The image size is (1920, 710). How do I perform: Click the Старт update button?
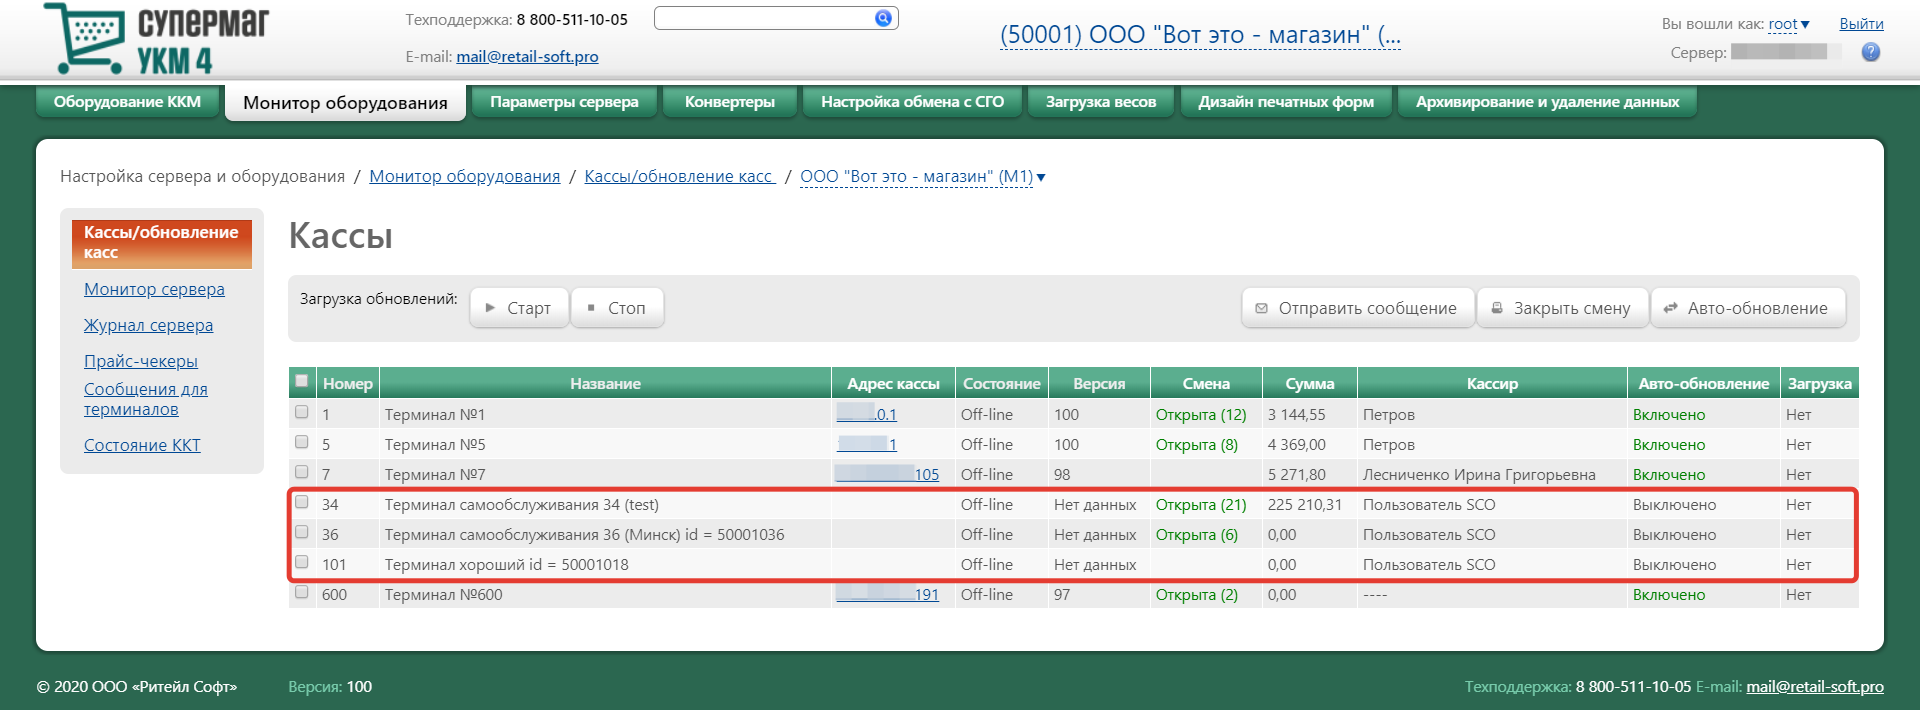click(x=519, y=308)
